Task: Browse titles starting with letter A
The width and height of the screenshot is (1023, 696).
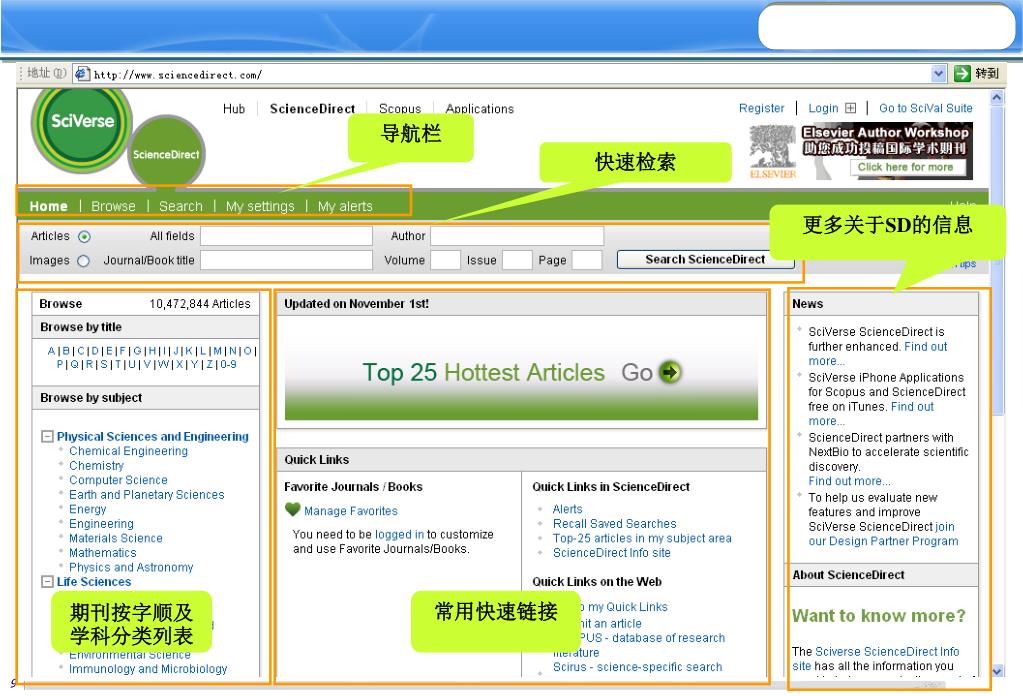Action: (x=51, y=351)
